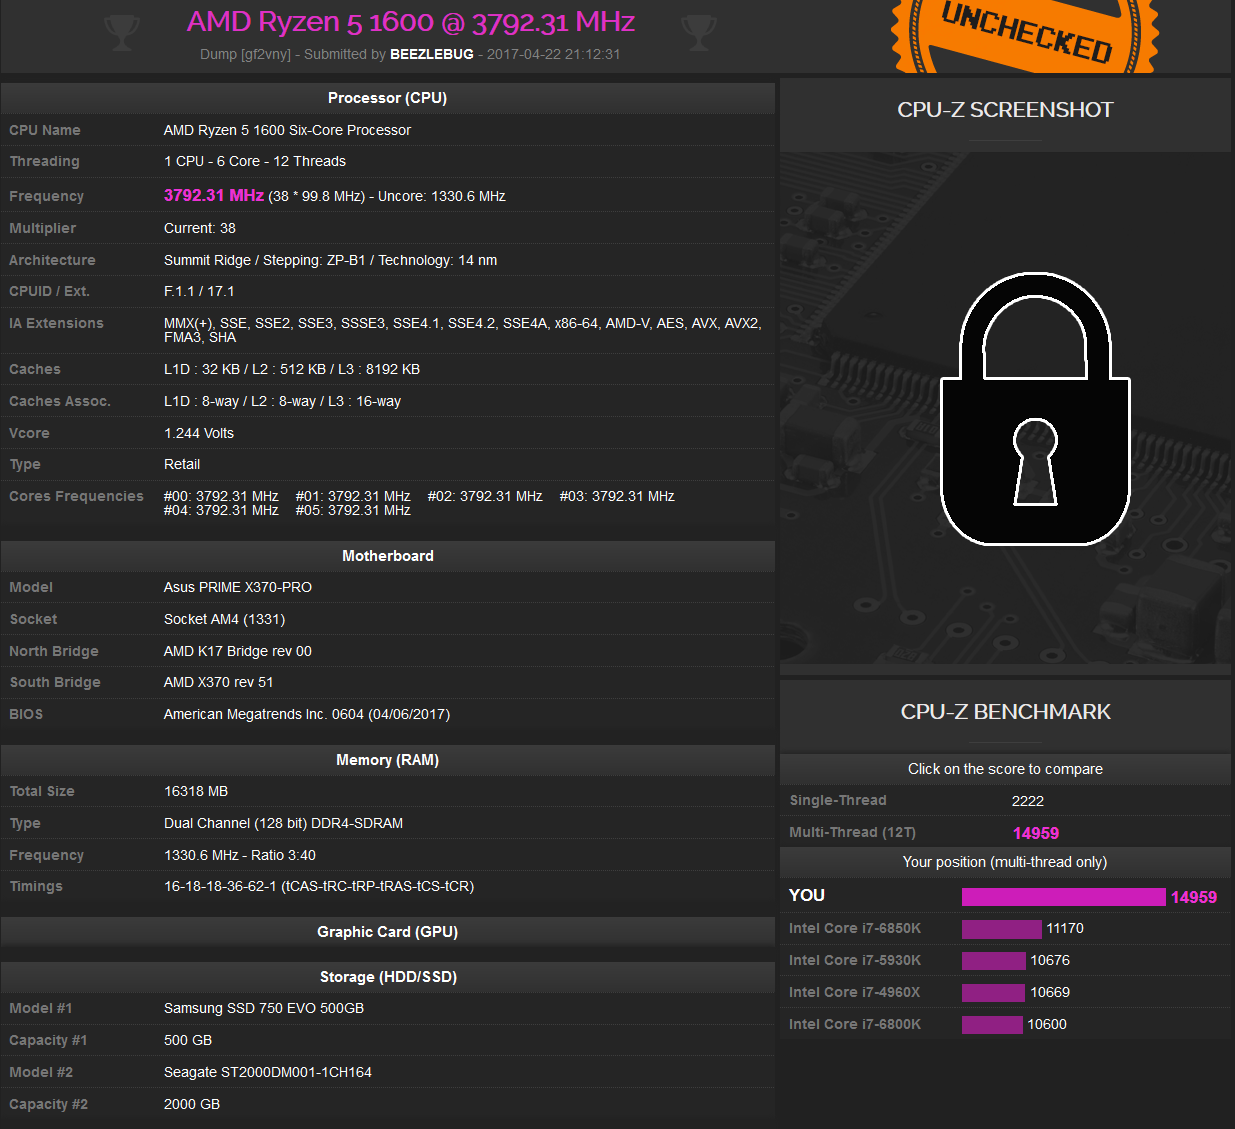The width and height of the screenshot is (1235, 1129).
Task: Click the Processor (CPU) section header
Action: click(388, 98)
